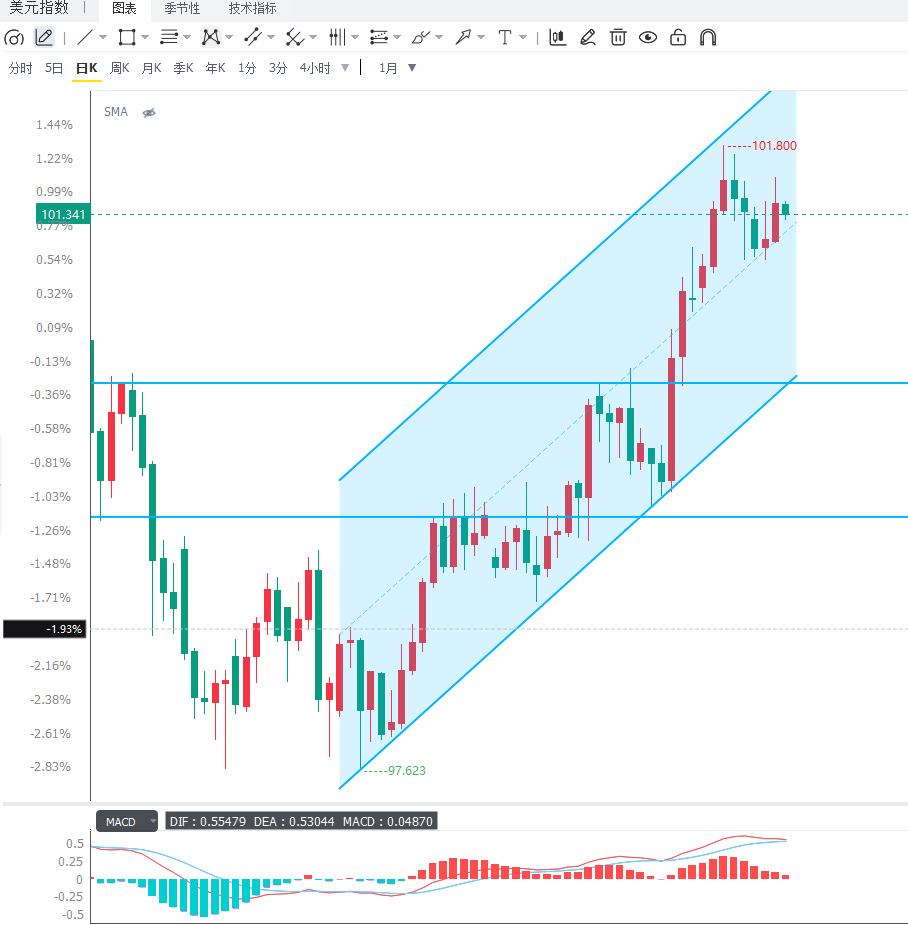Select the rectangle shape tool
The image size is (908, 925).
click(x=127, y=38)
